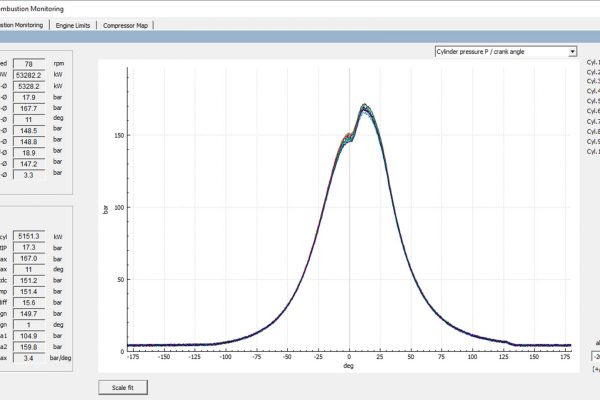Image resolution: width=600 pixels, height=400 pixels.
Task: Select the 167.7 bar value field
Action: (35, 112)
